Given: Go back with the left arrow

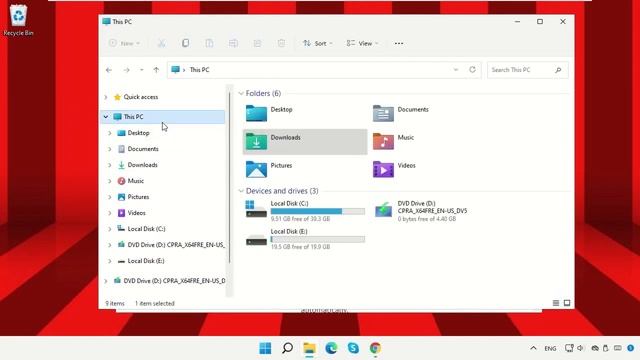Looking at the screenshot, I should click(x=109, y=70).
